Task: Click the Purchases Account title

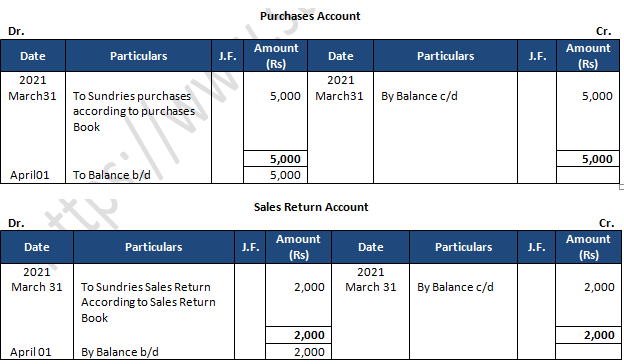Action: (310, 16)
